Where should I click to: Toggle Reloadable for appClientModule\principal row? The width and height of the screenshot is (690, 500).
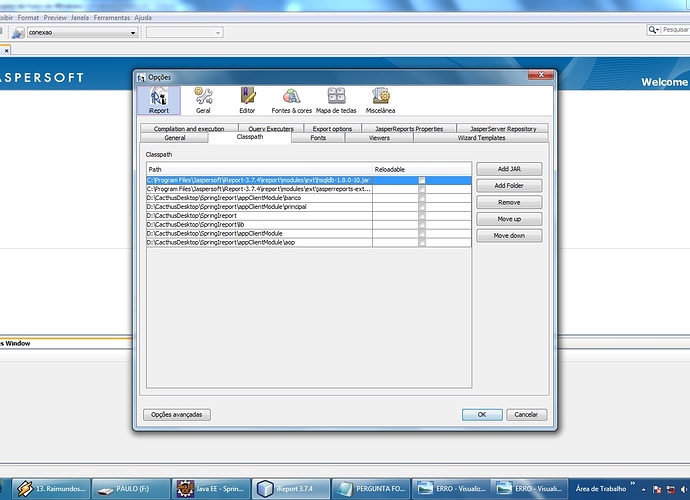[422, 207]
